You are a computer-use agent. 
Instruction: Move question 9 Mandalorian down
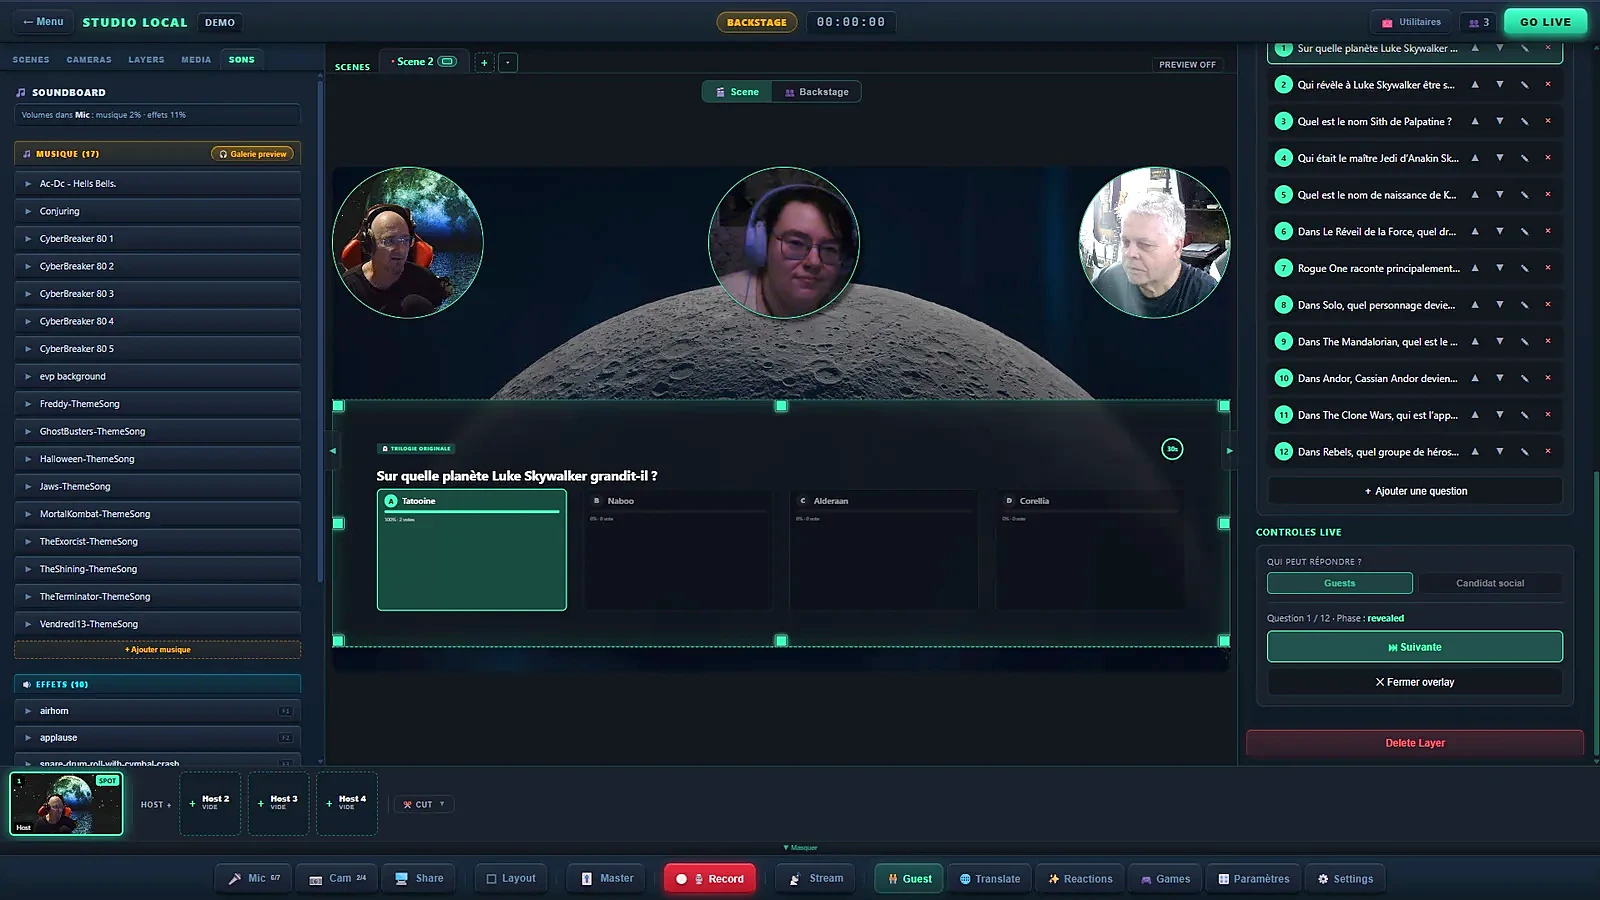coord(1500,341)
